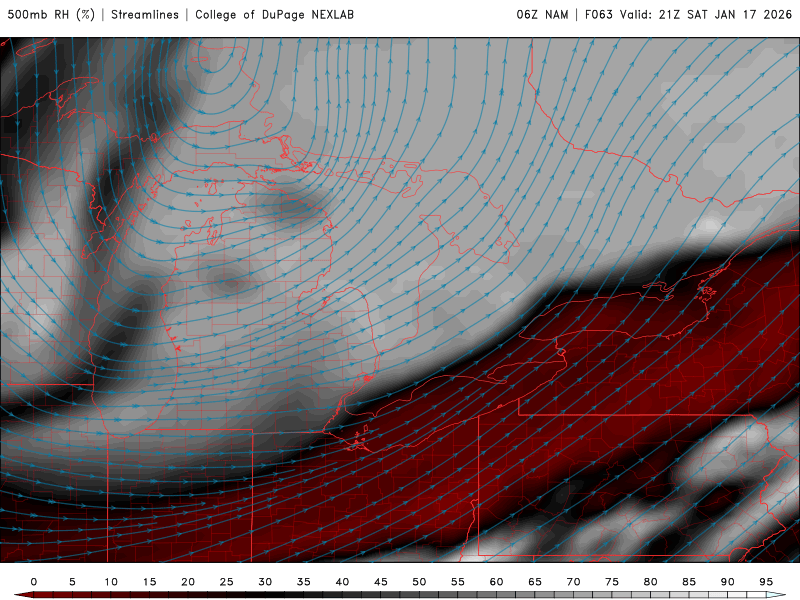Click the "500mb RH (%)" title text

51,15
